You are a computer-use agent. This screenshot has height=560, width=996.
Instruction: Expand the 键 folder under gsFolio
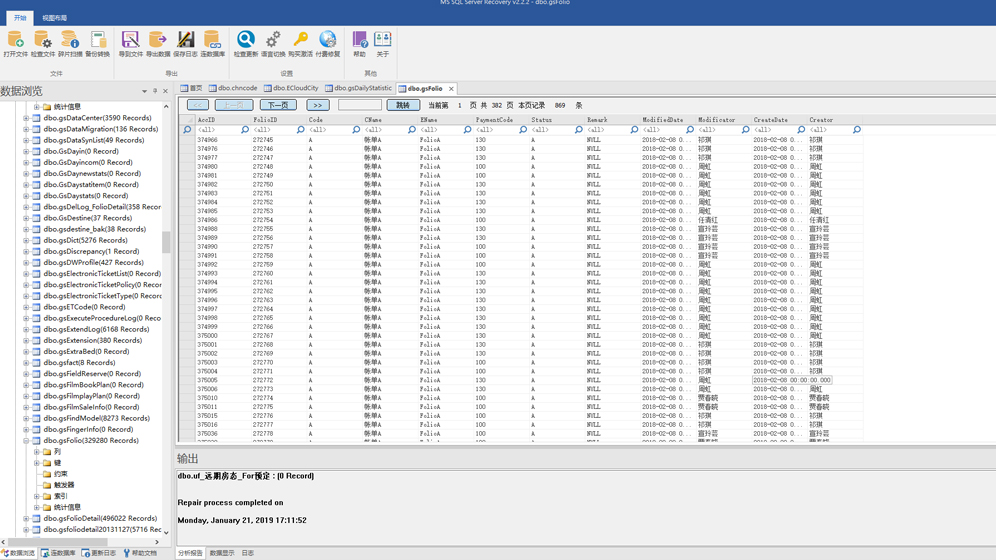pos(37,463)
